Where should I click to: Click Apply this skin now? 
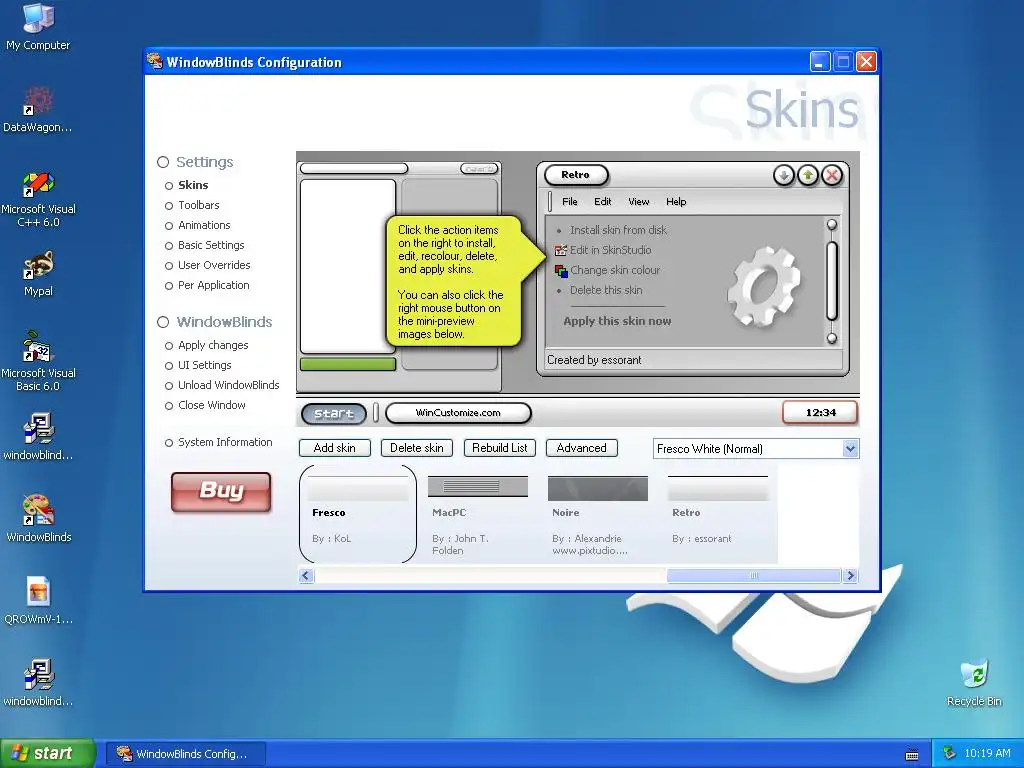coord(617,321)
